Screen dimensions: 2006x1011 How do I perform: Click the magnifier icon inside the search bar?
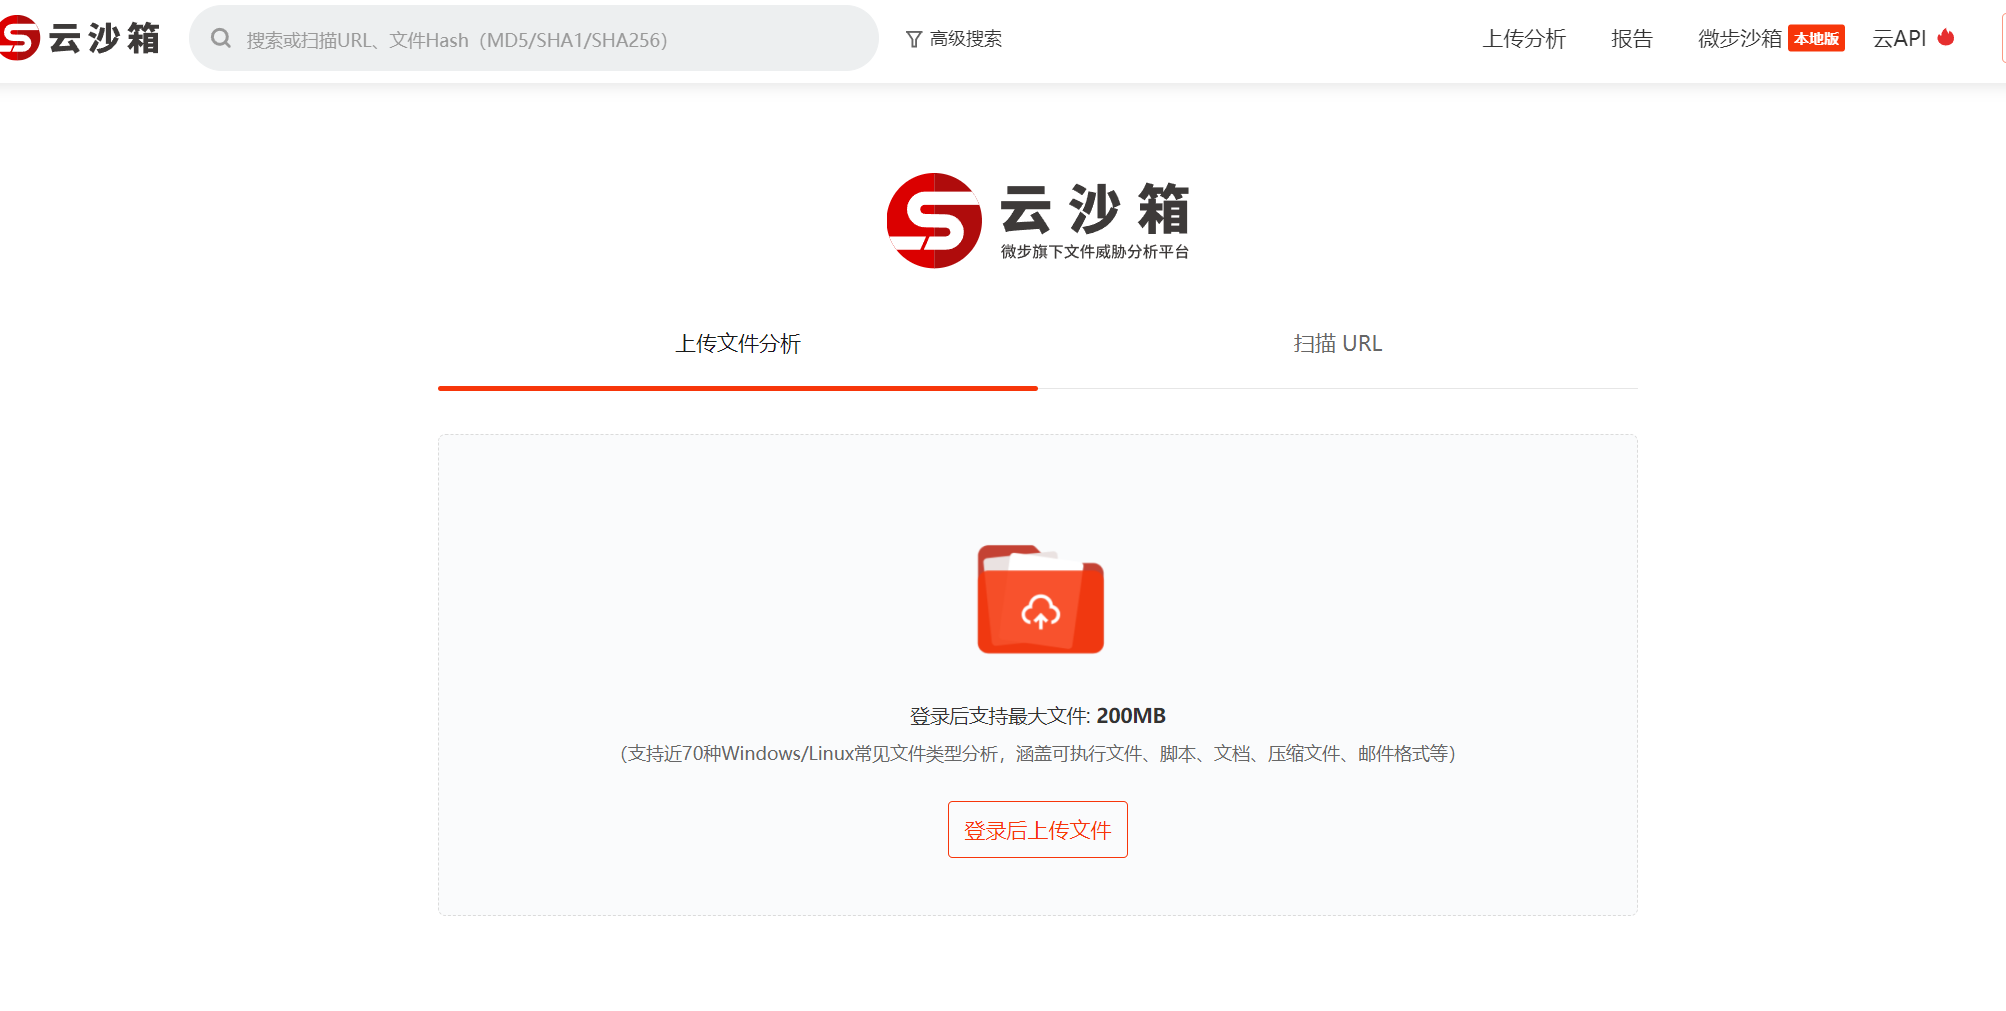click(221, 38)
